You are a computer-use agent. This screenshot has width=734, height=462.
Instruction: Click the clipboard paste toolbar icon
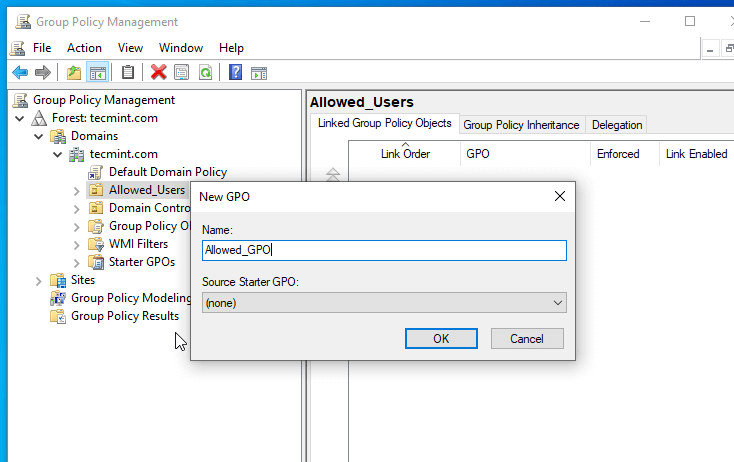[128, 73]
